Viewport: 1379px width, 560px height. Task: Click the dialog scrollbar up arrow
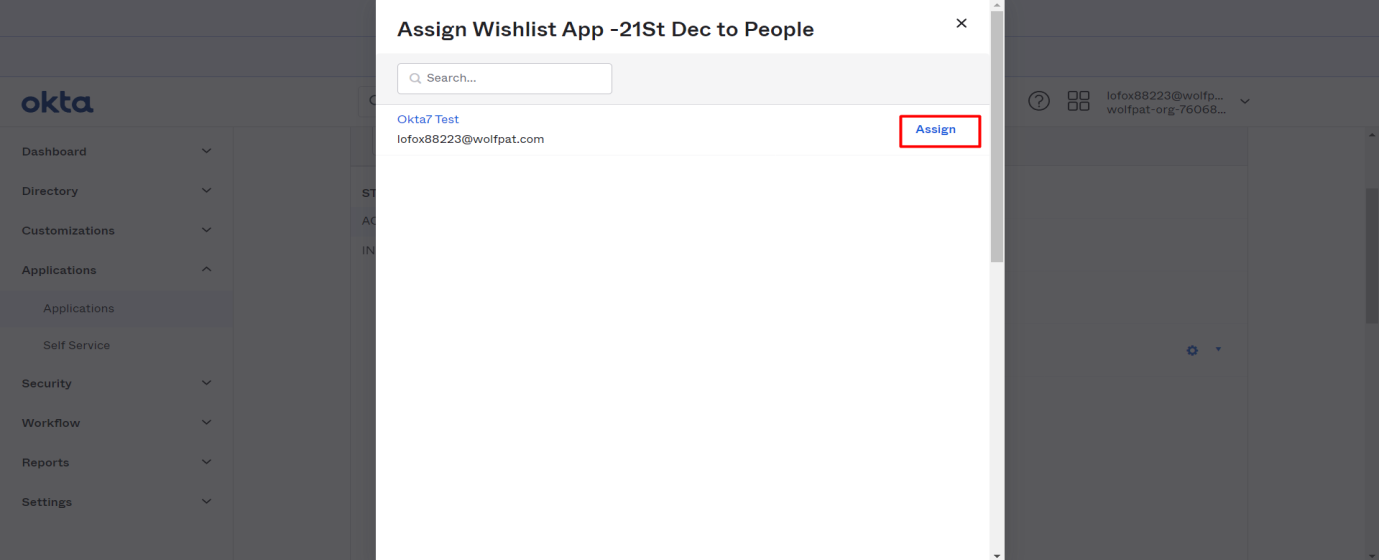click(997, 5)
